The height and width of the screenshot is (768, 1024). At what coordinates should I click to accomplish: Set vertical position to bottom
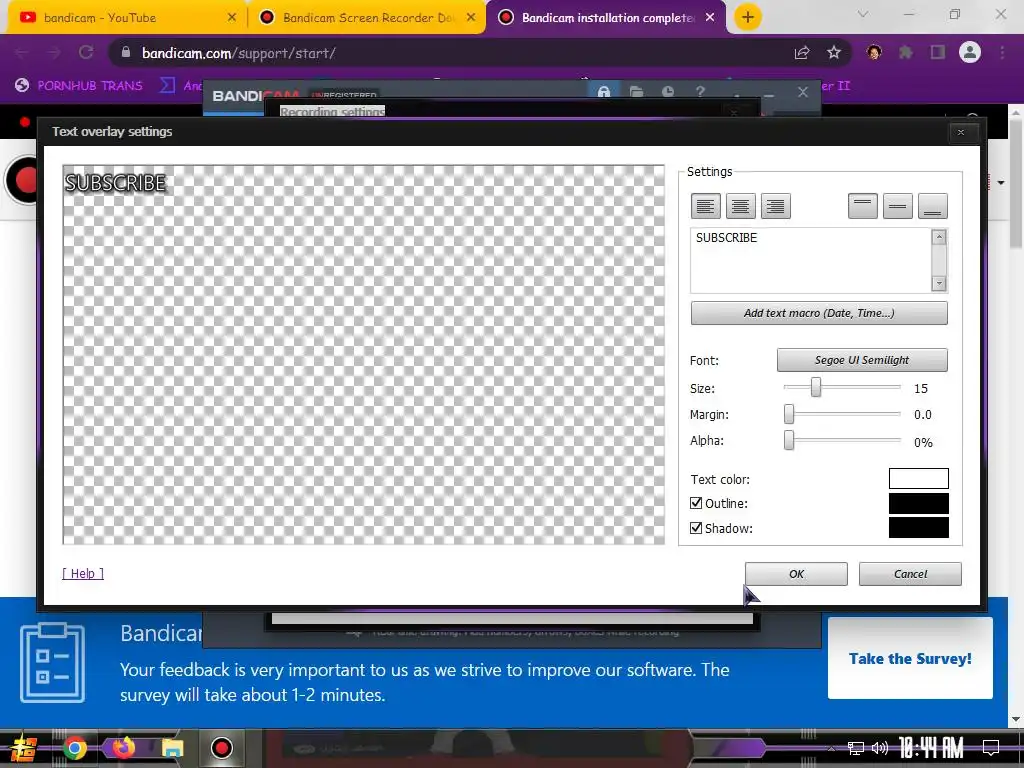tap(933, 206)
